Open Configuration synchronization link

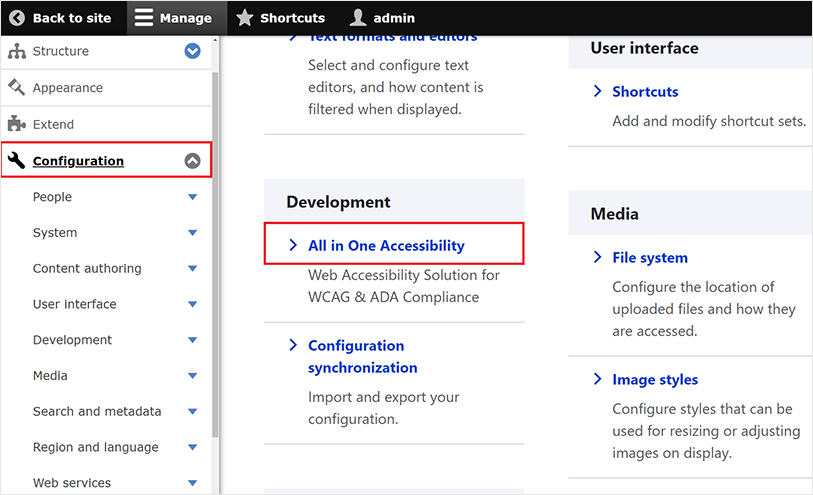click(x=363, y=357)
